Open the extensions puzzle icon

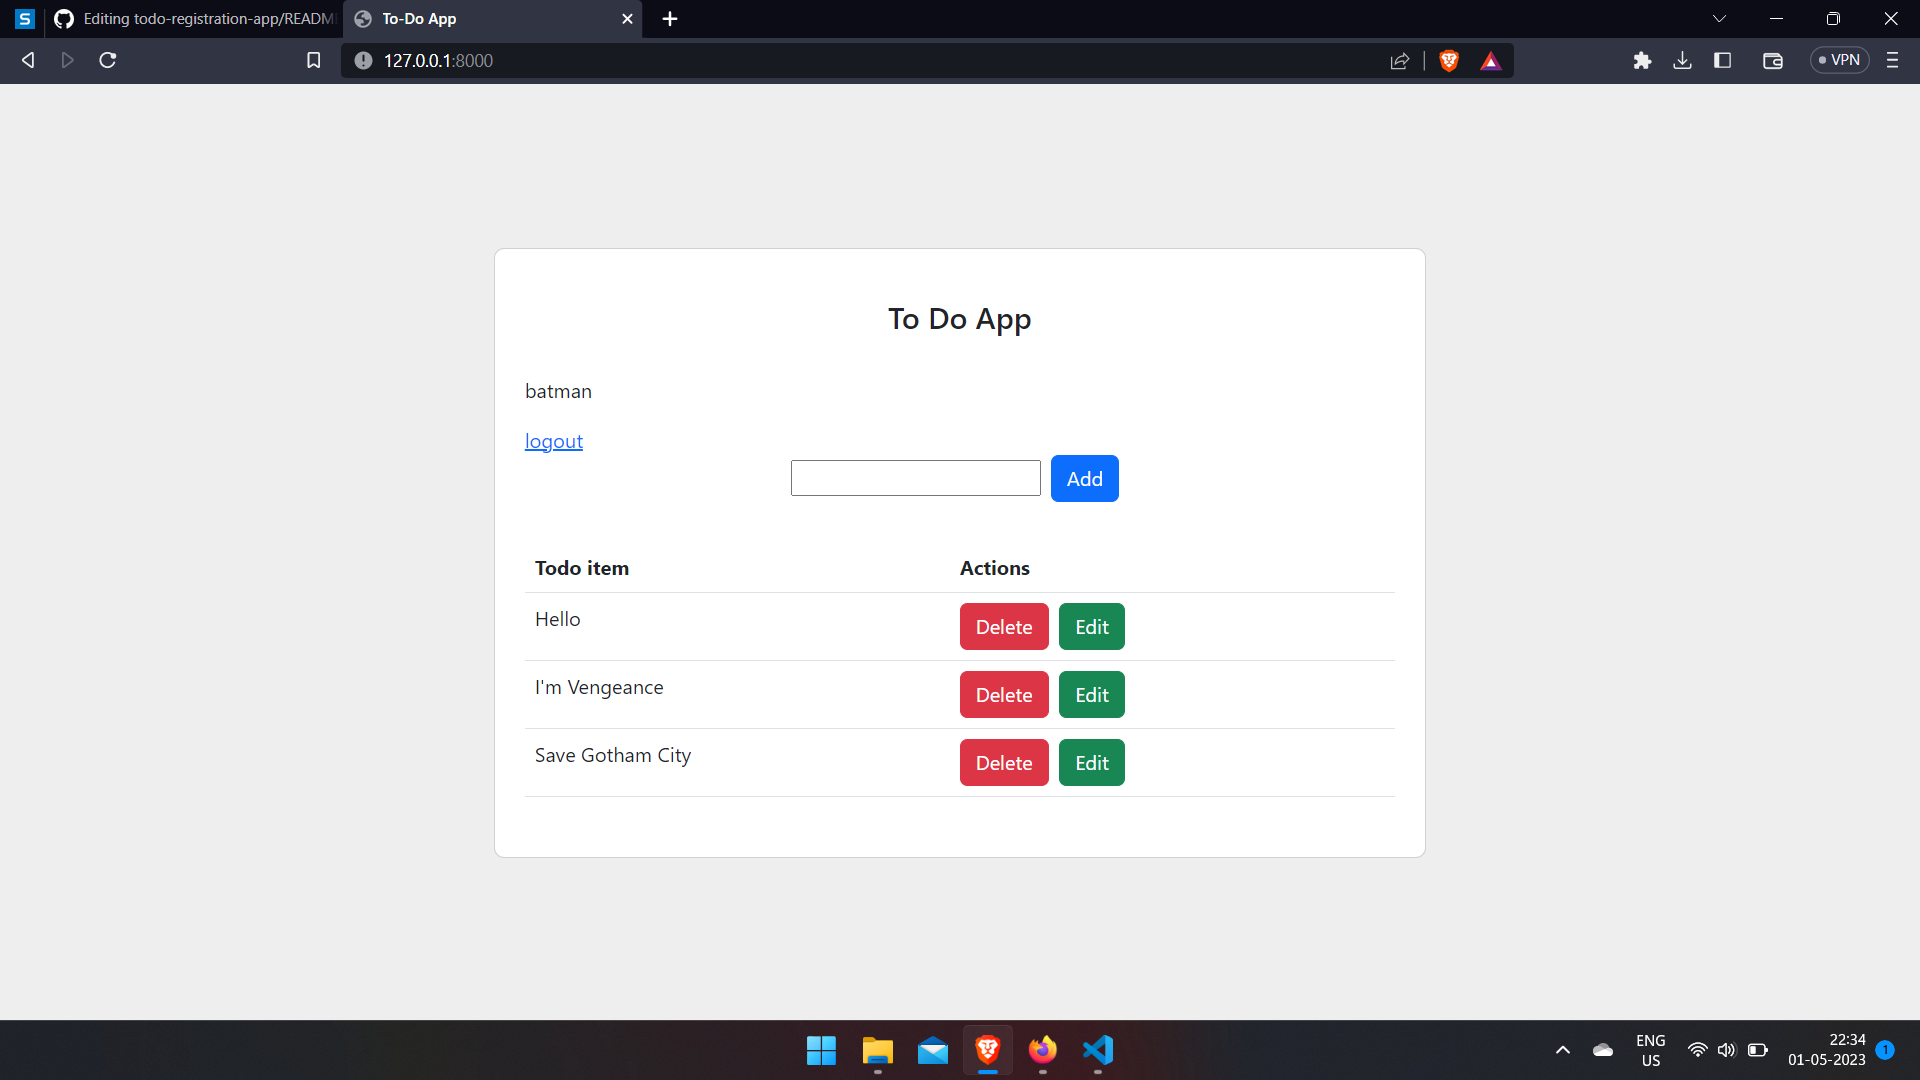(1642, 61)
